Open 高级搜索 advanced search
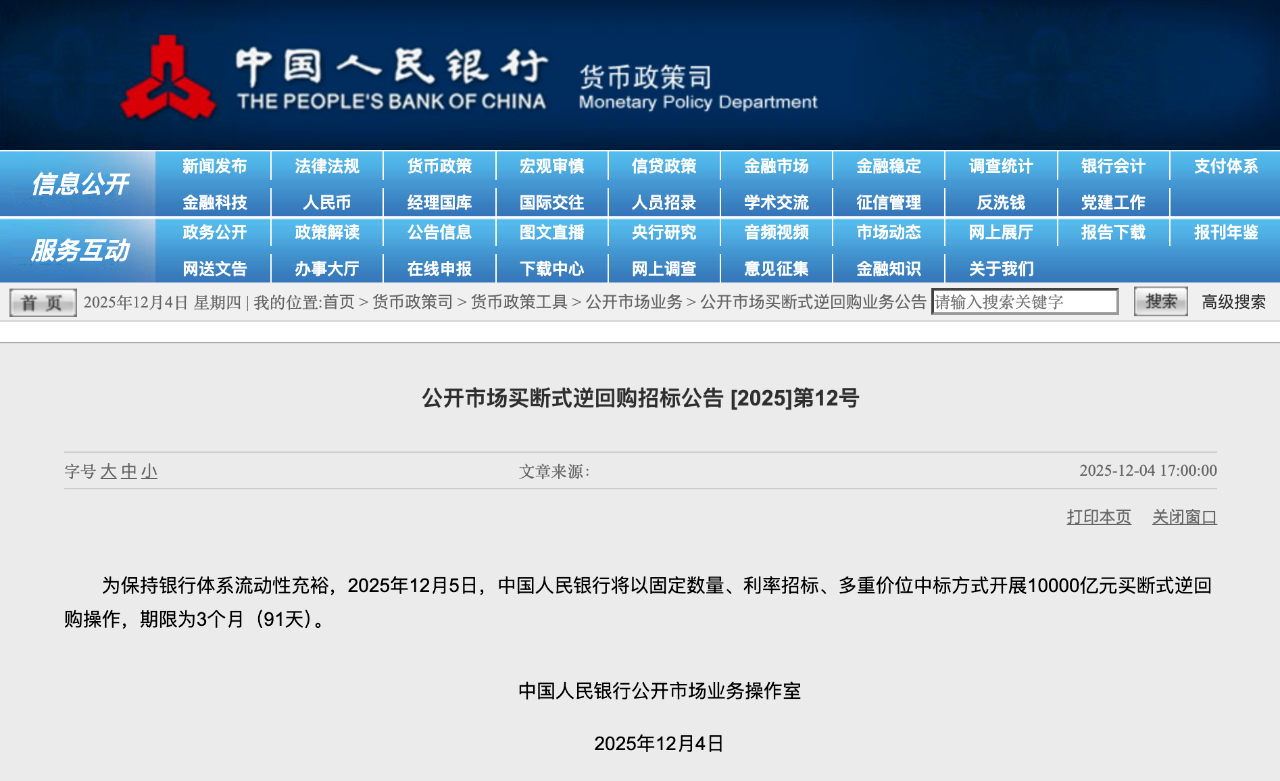1280x781 pixels. [1232, 301]
